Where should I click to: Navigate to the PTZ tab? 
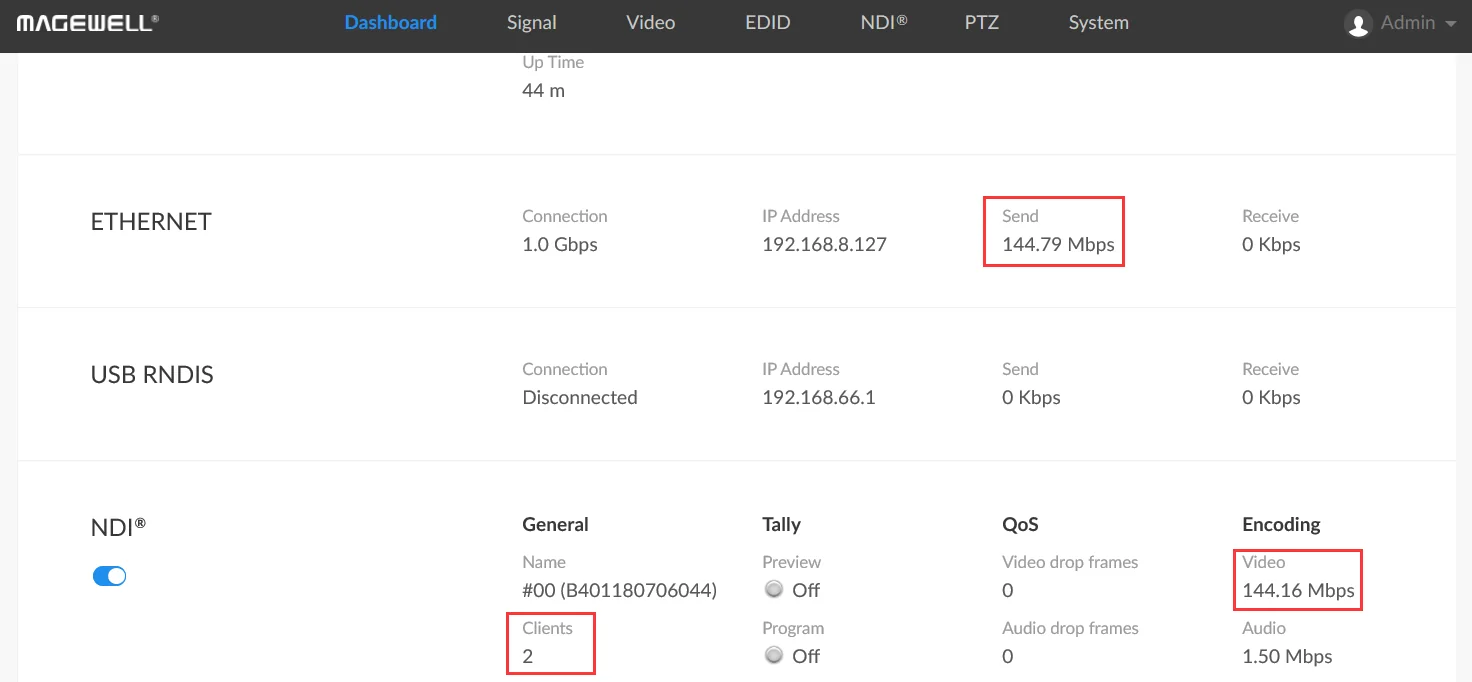point(982,23)
